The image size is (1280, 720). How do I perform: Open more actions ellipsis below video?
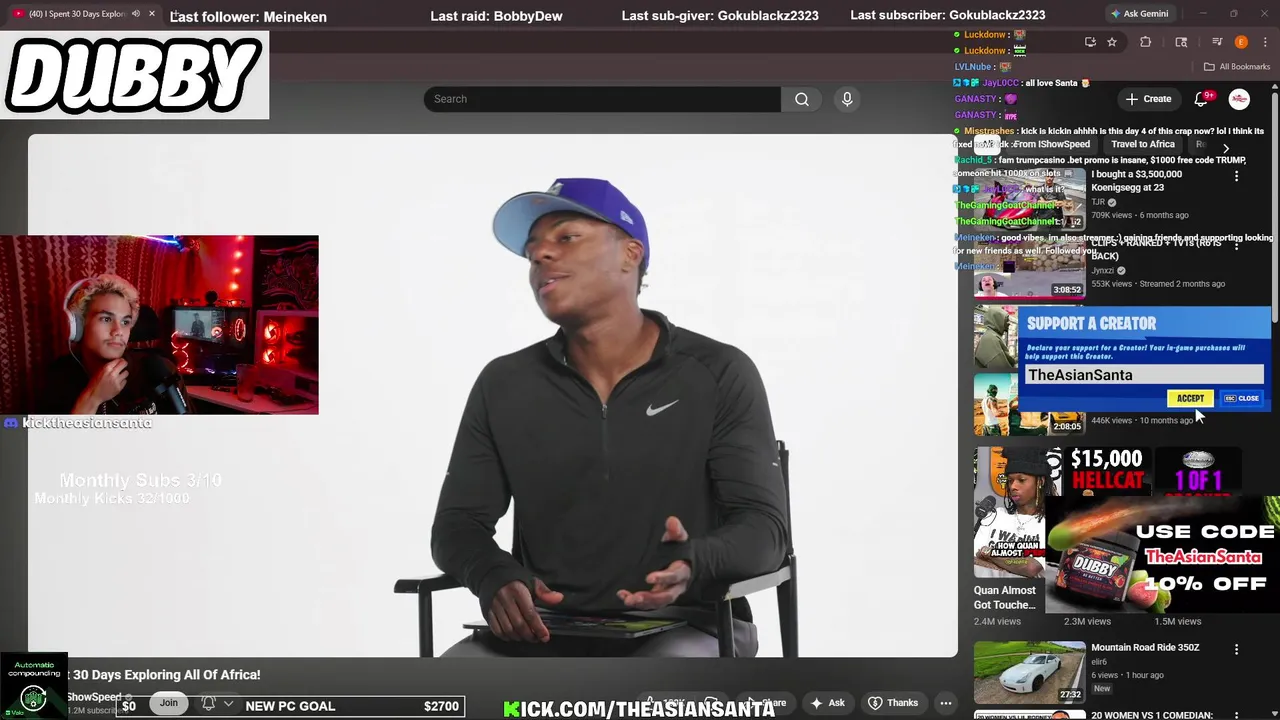coord(945,703)
